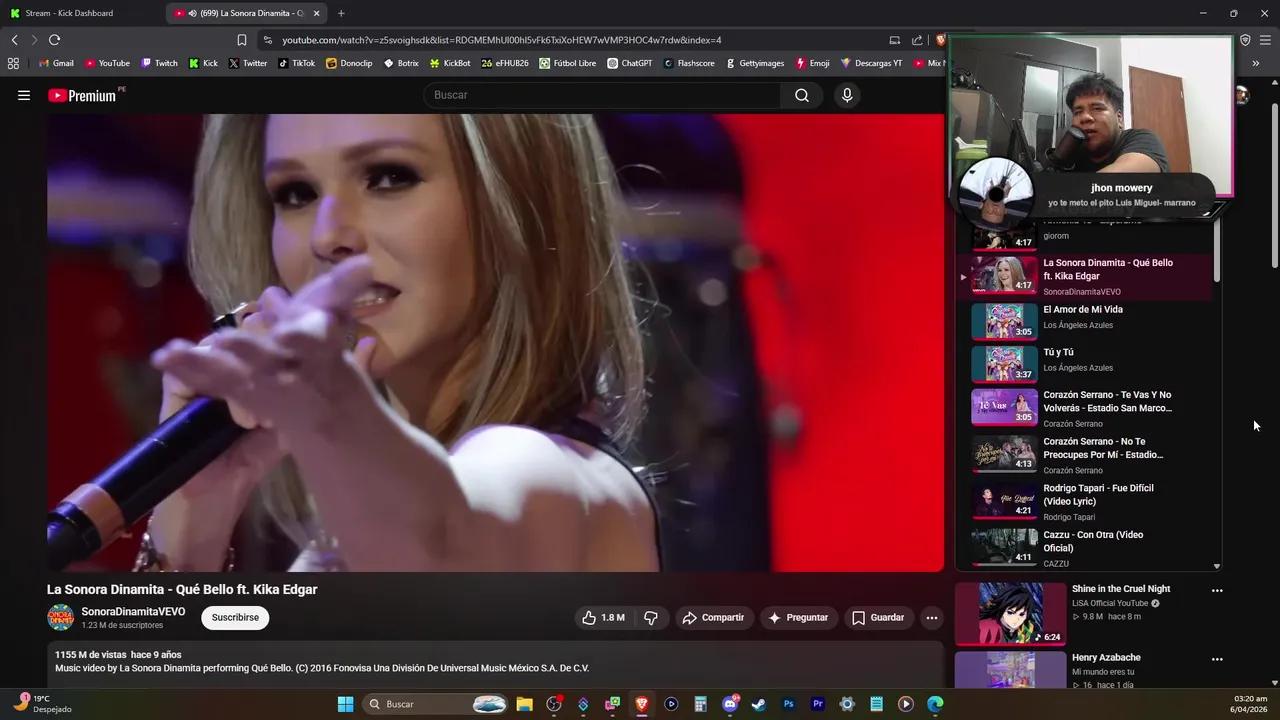1280x720 pixels.
Task: Bookmark this page icon in address bar
Action: (242, 40)
